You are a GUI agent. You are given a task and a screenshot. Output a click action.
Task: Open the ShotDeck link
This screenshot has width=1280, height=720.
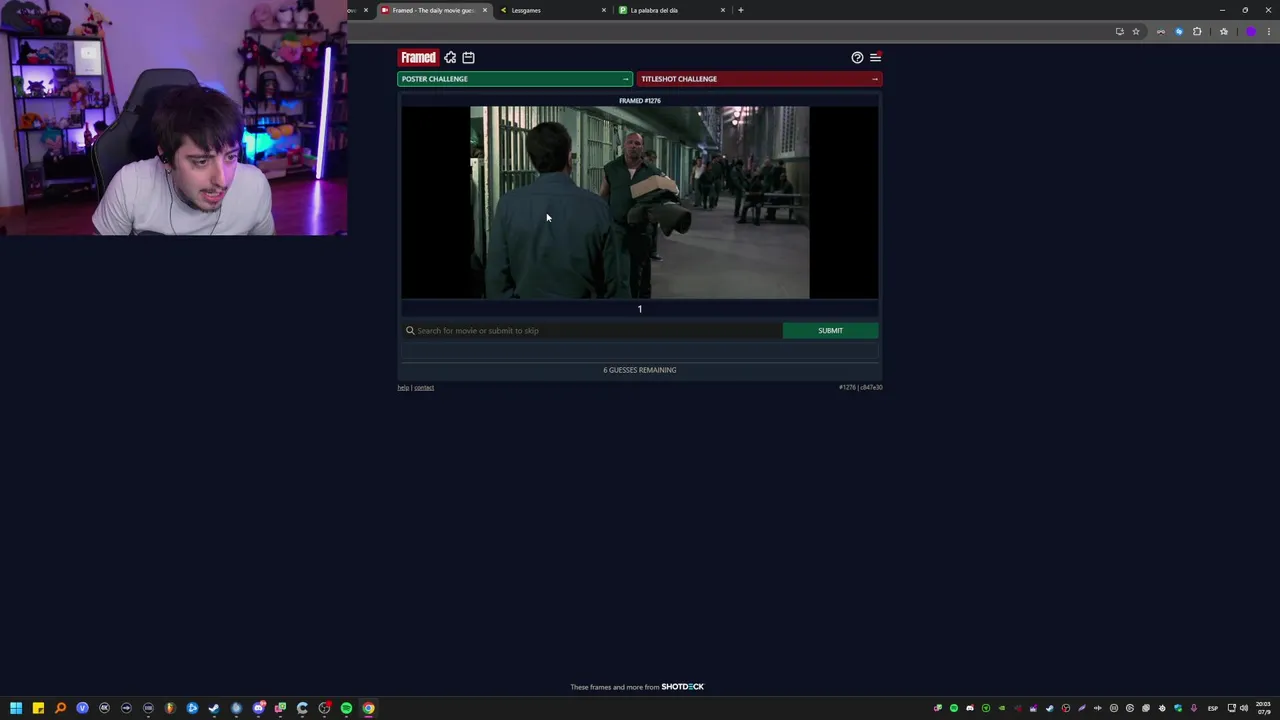(683, 687)
